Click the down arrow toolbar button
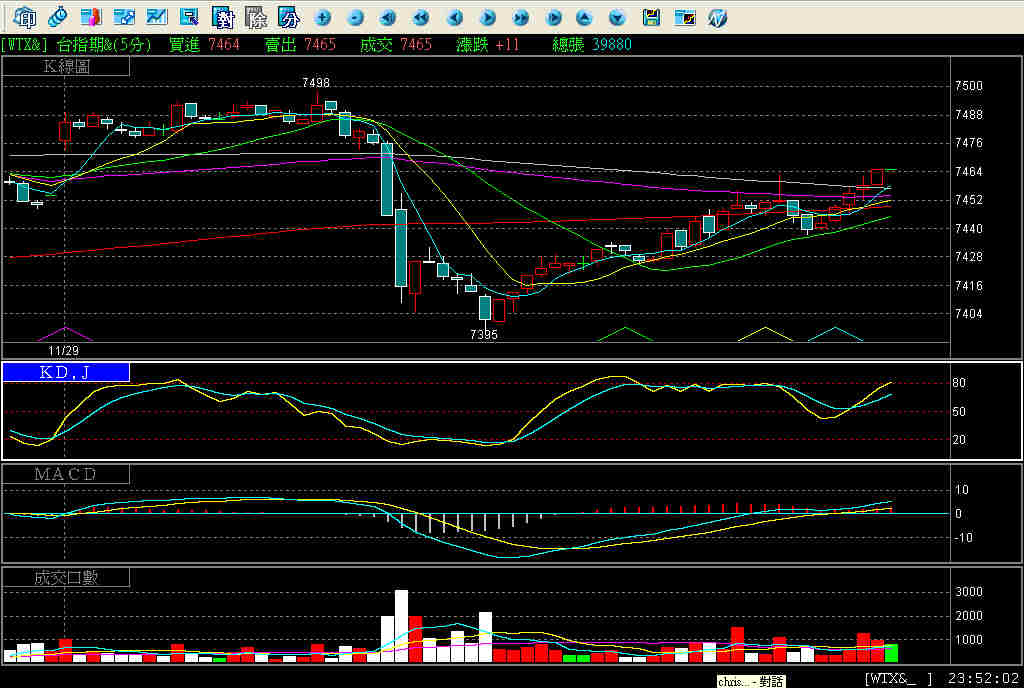Viewport: 1024px width, 688px height. click(x=617, y=18)
